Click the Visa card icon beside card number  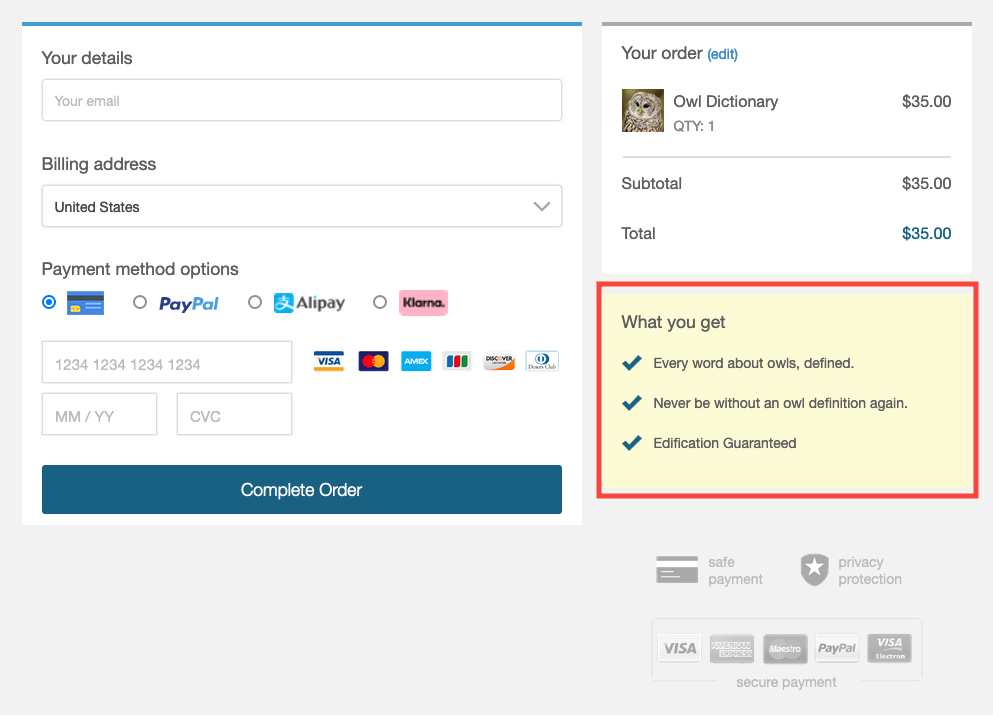[329, 361]
